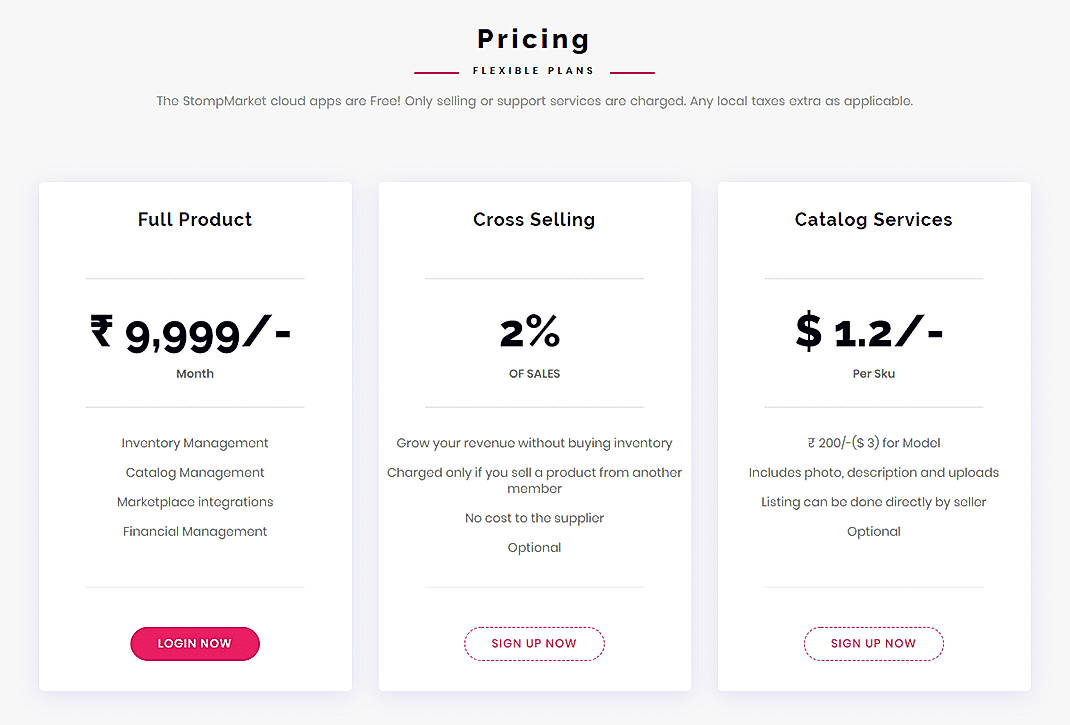Click the Pricing page title
Viewport: 1070px width, 725px height.
(533, 38)
